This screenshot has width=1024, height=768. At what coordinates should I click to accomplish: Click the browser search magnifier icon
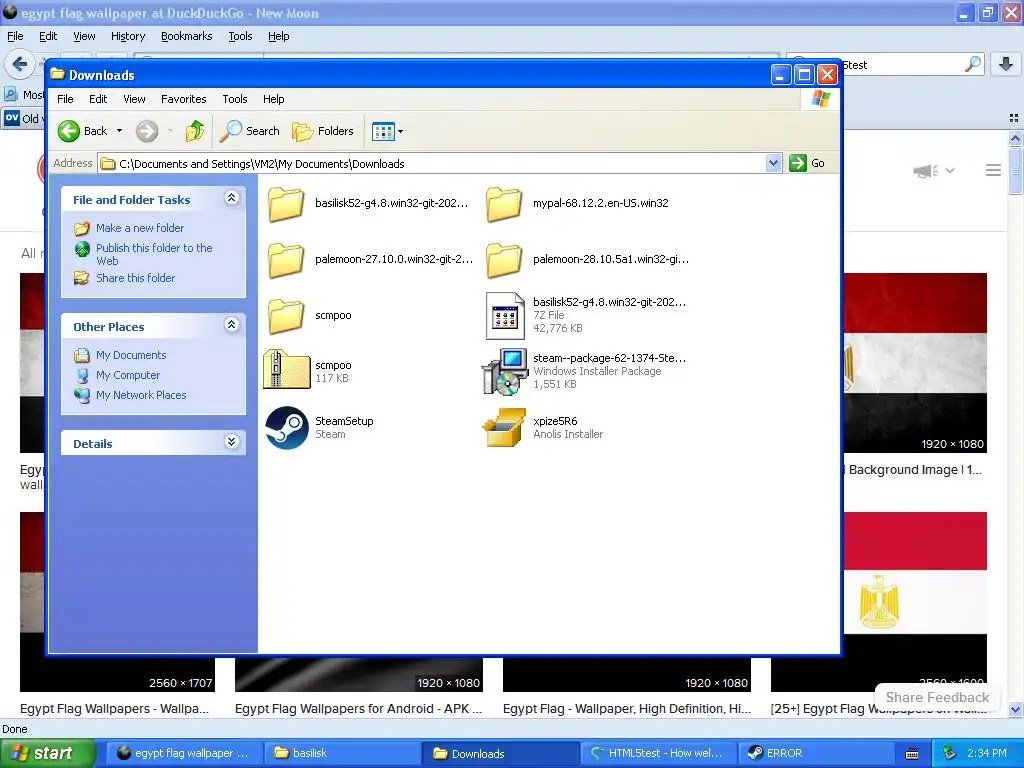973,64
